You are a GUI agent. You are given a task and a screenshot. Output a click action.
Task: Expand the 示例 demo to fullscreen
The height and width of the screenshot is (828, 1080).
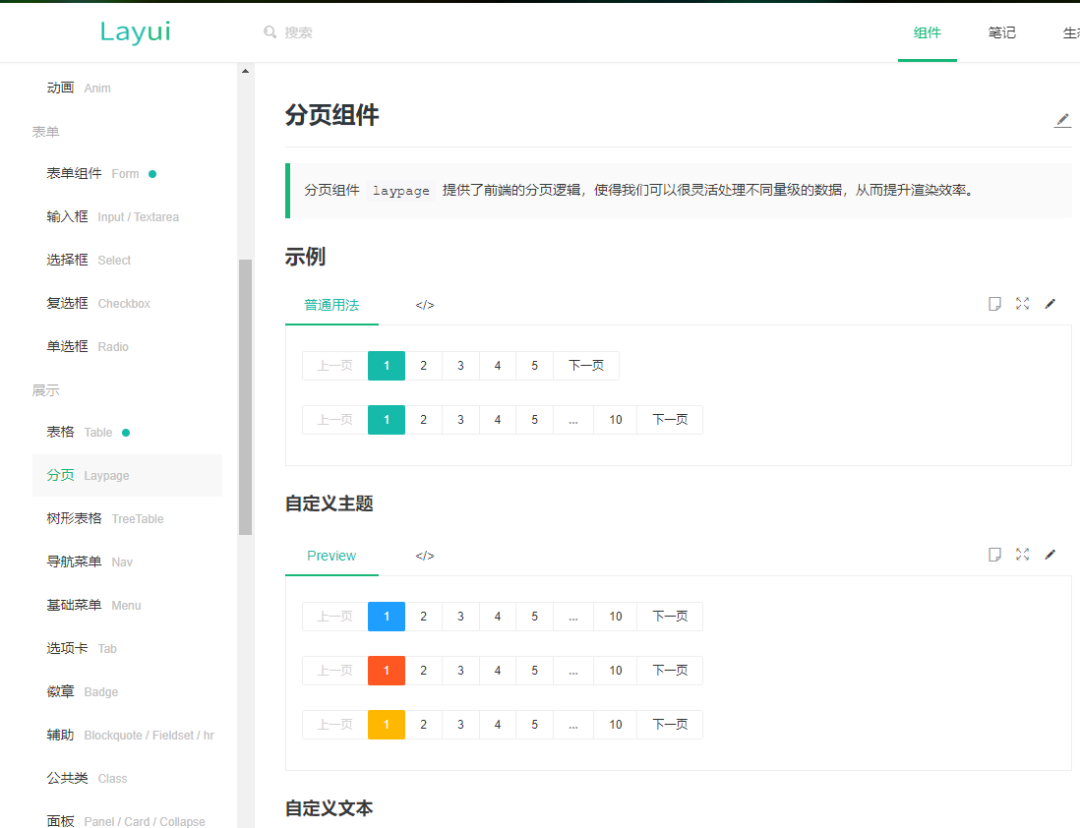click(1022, 304)
